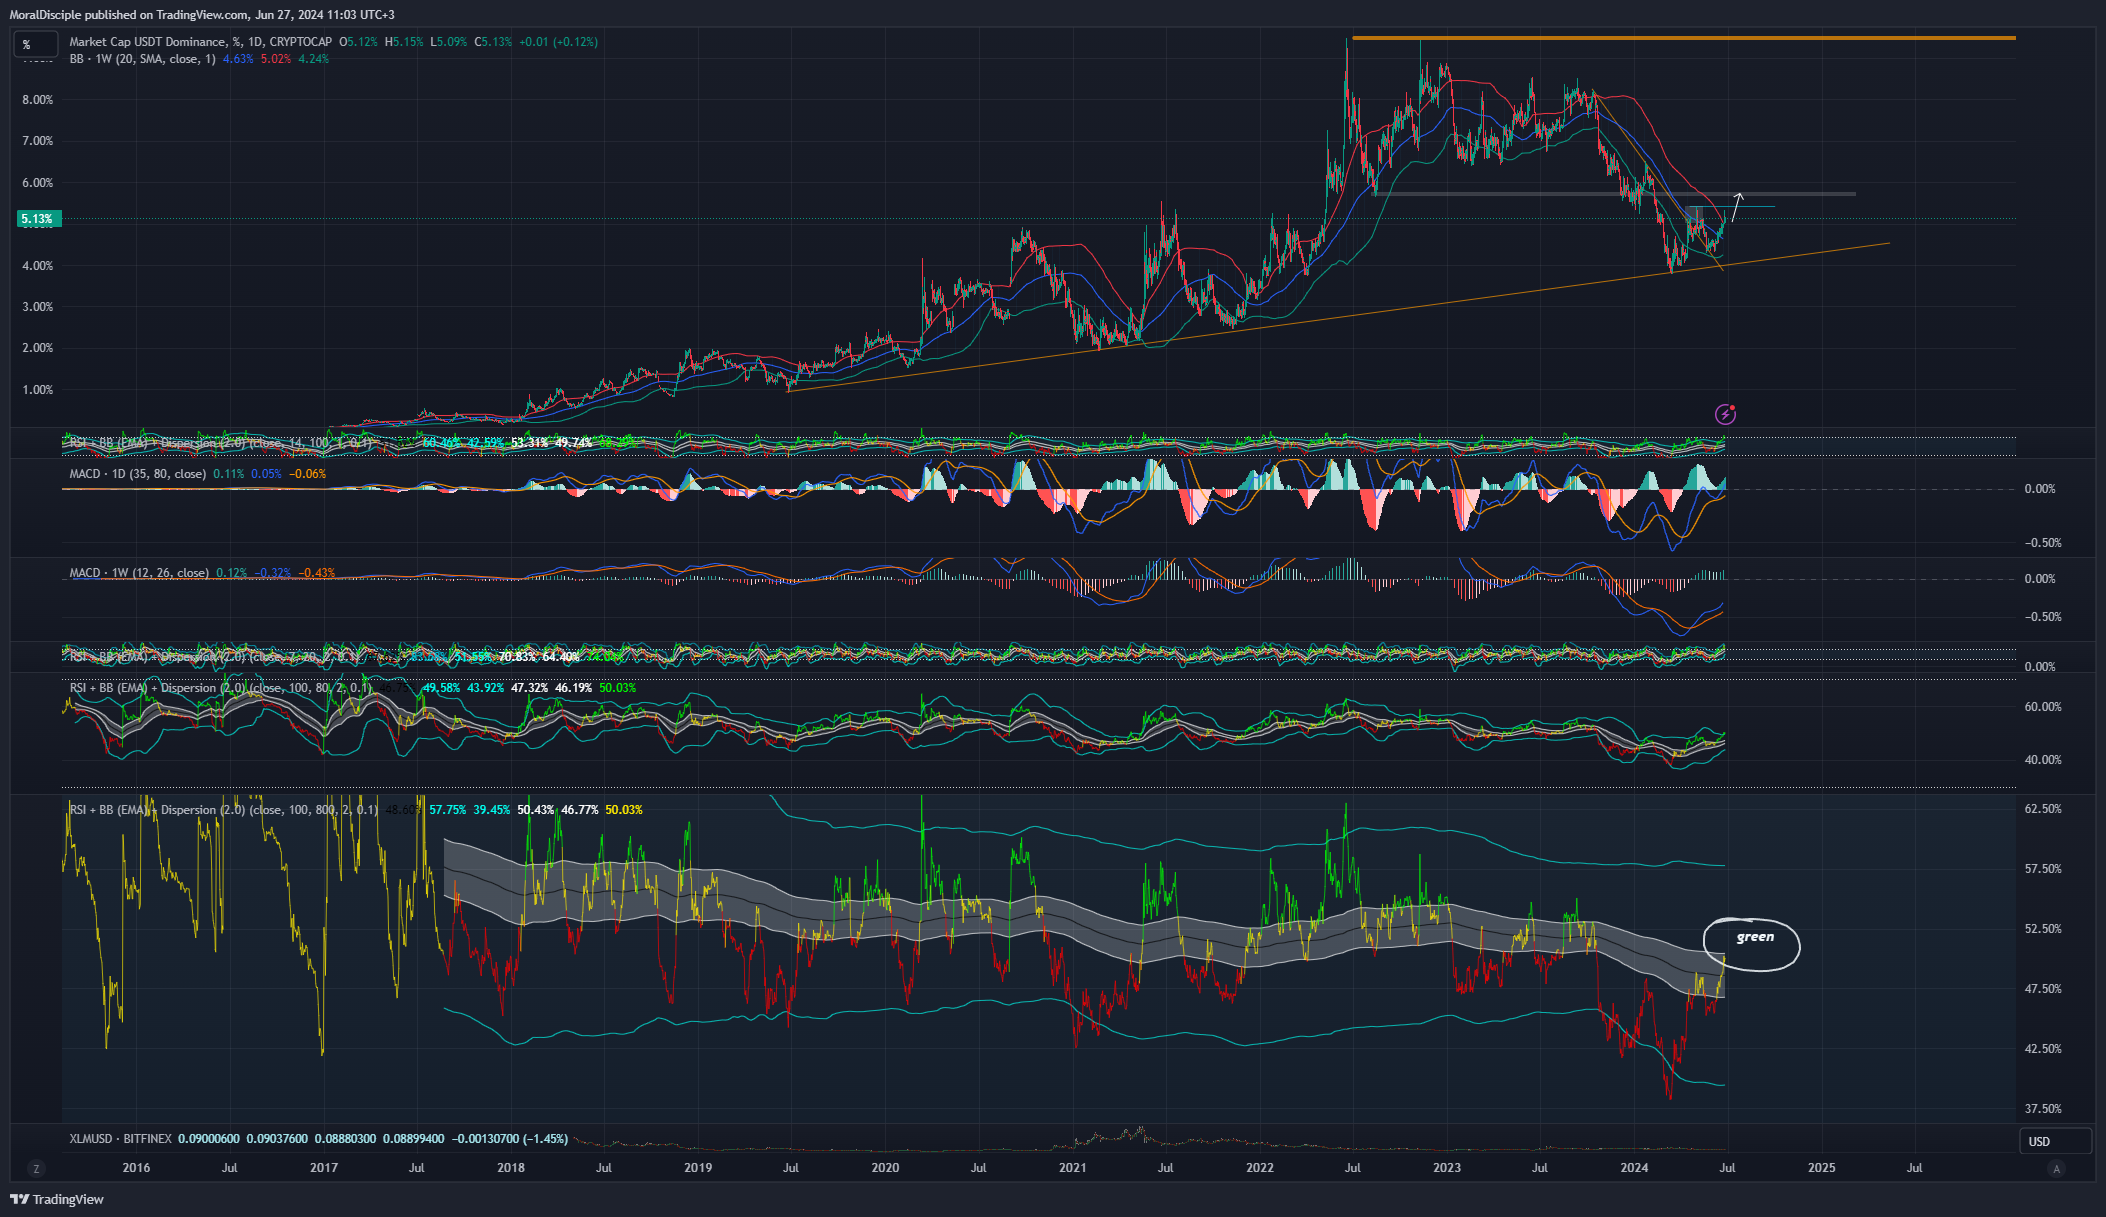Click the 2020 time axis label
Viewport: 2106px width, 1217px height.
click(x=885, y=1168)
